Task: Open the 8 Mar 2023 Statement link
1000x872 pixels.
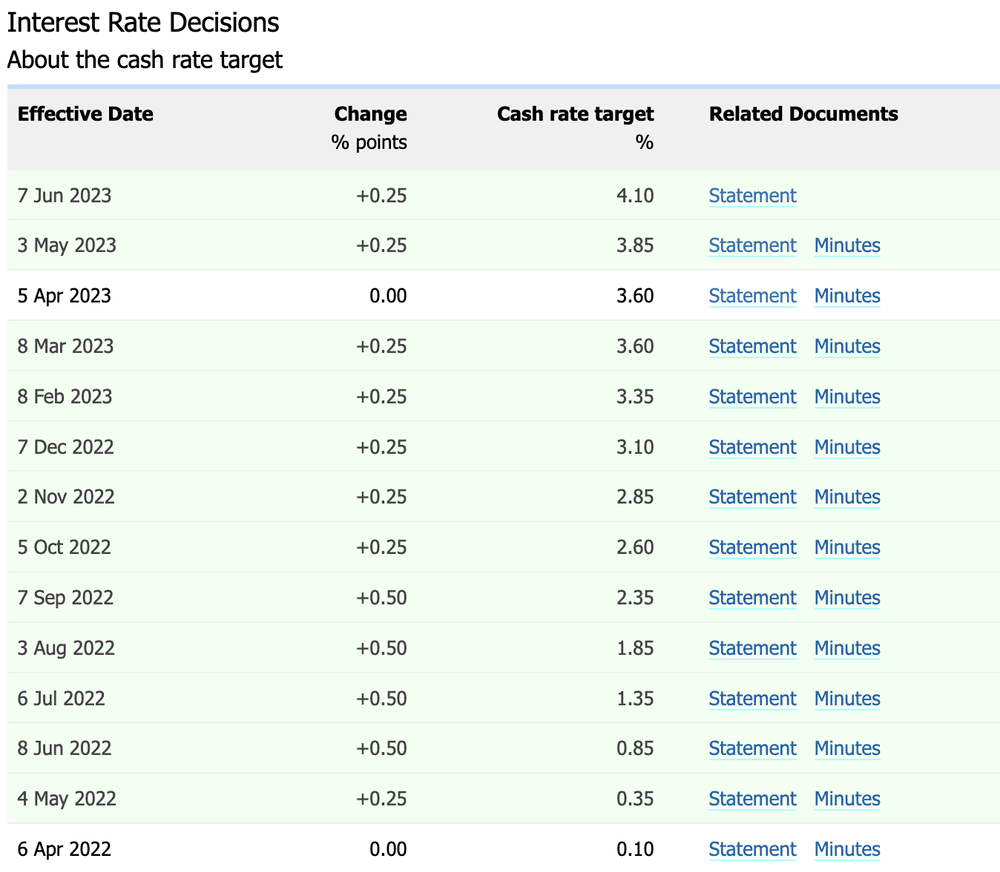Action: click(x=753, y=346)
